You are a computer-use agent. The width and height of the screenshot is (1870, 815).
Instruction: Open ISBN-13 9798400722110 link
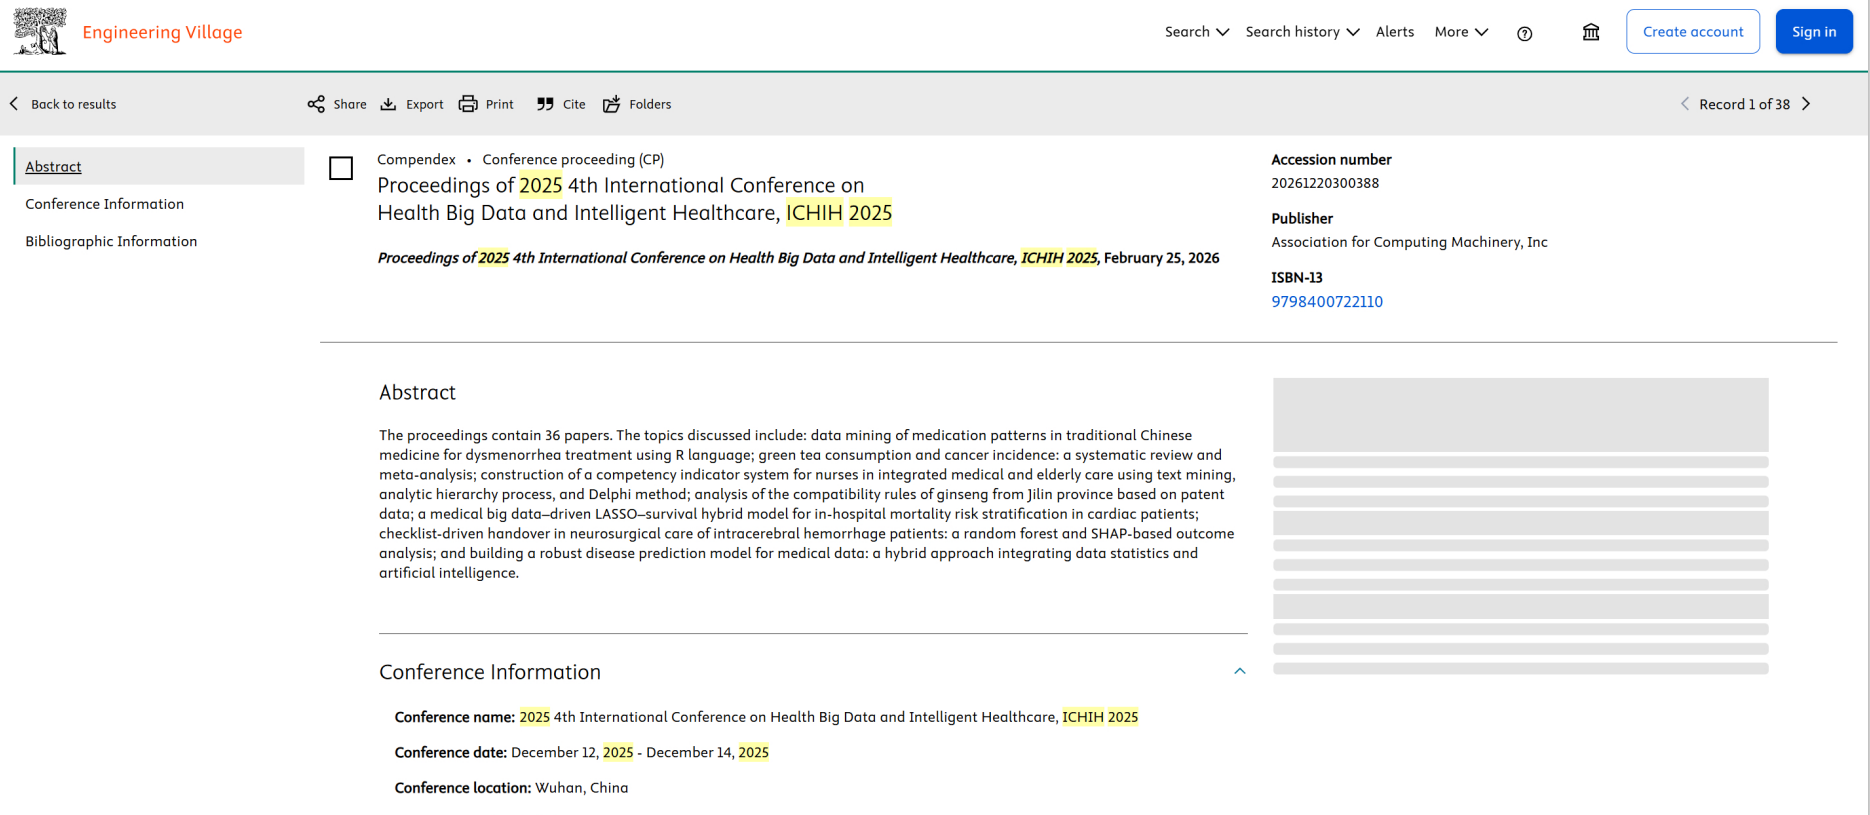point(1327,301)
